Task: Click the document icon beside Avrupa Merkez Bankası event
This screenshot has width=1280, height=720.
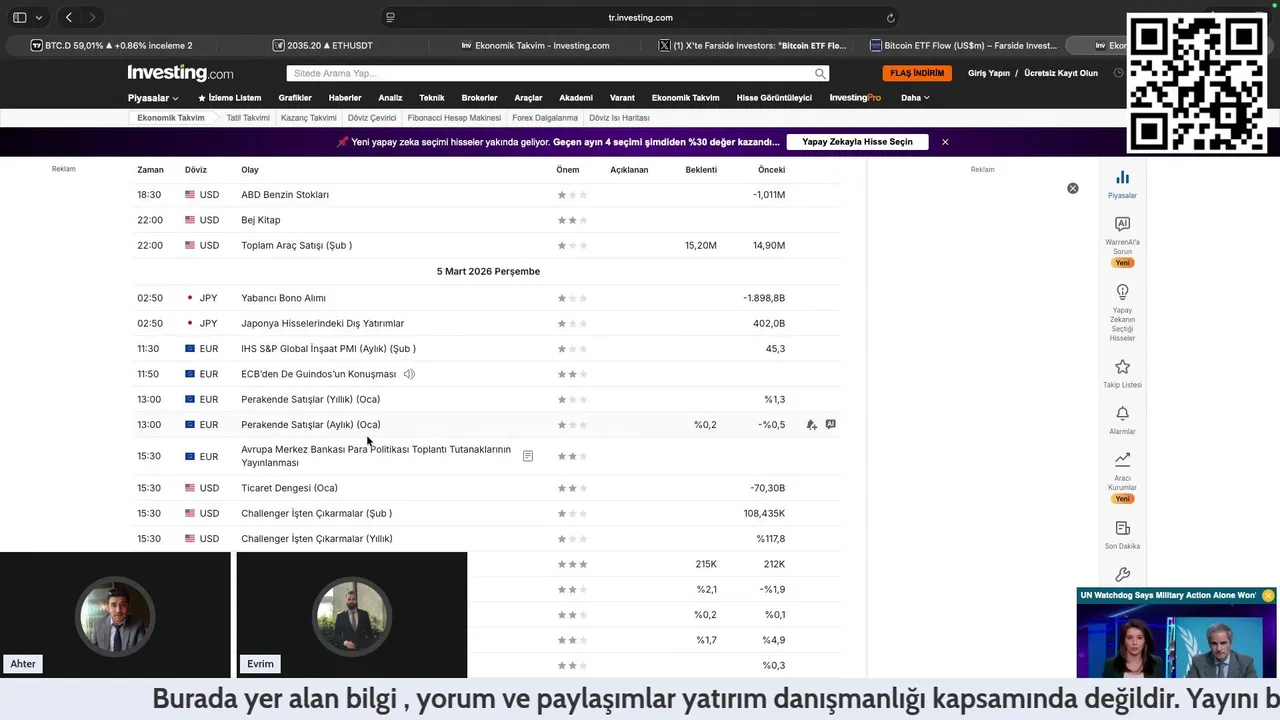Action: coord(528,456)
